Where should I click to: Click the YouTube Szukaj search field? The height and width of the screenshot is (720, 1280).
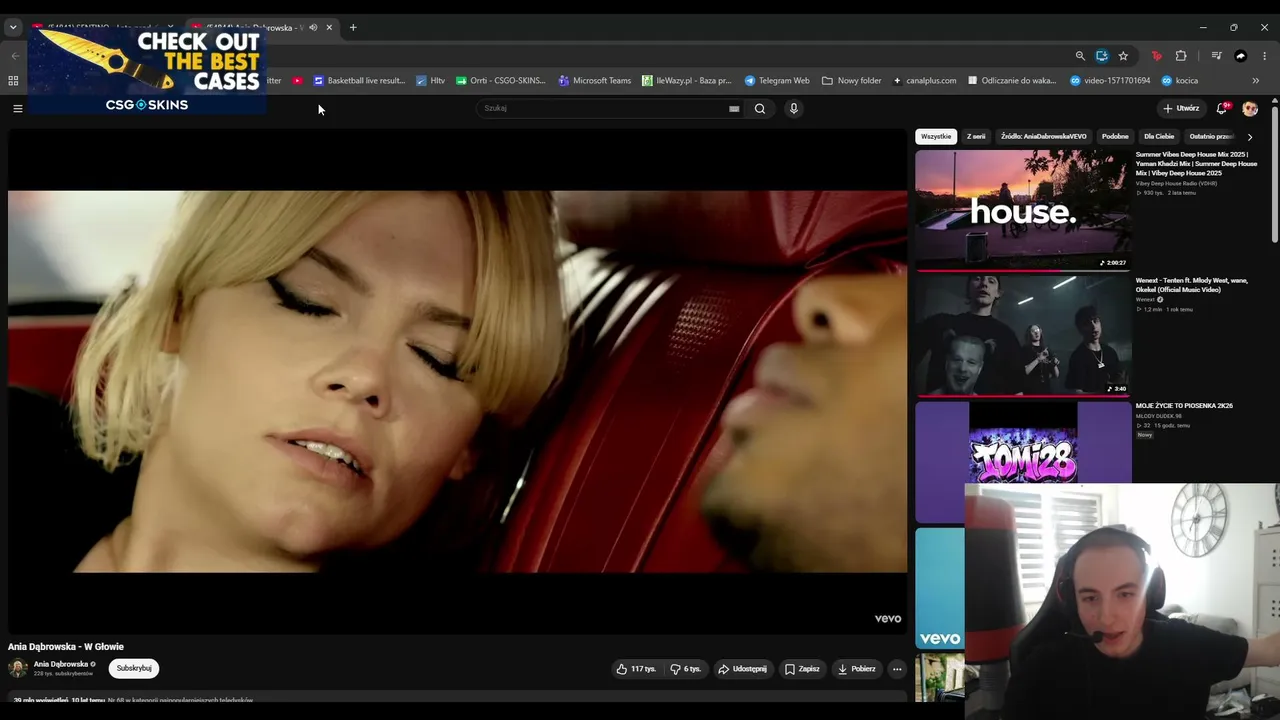point(602,108)
